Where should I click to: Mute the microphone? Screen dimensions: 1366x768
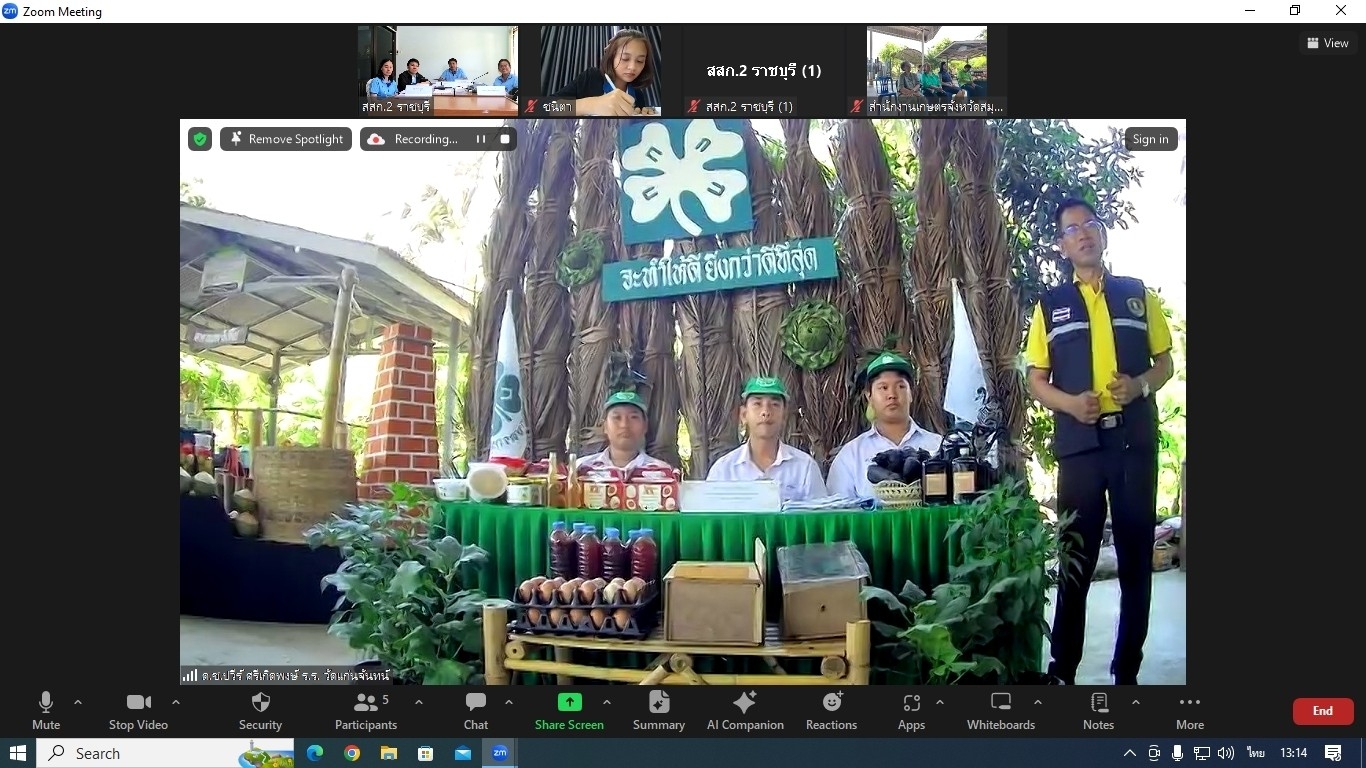46,711
